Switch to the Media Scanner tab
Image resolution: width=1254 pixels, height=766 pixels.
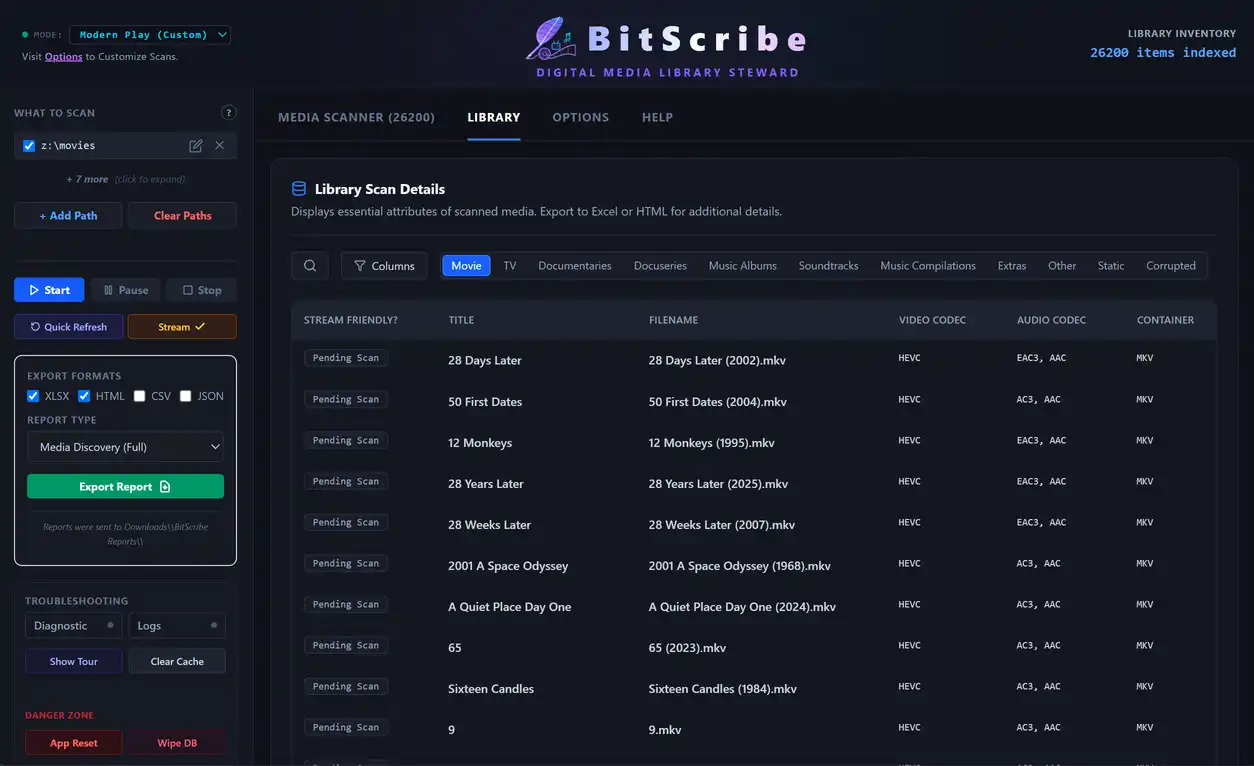356,117
